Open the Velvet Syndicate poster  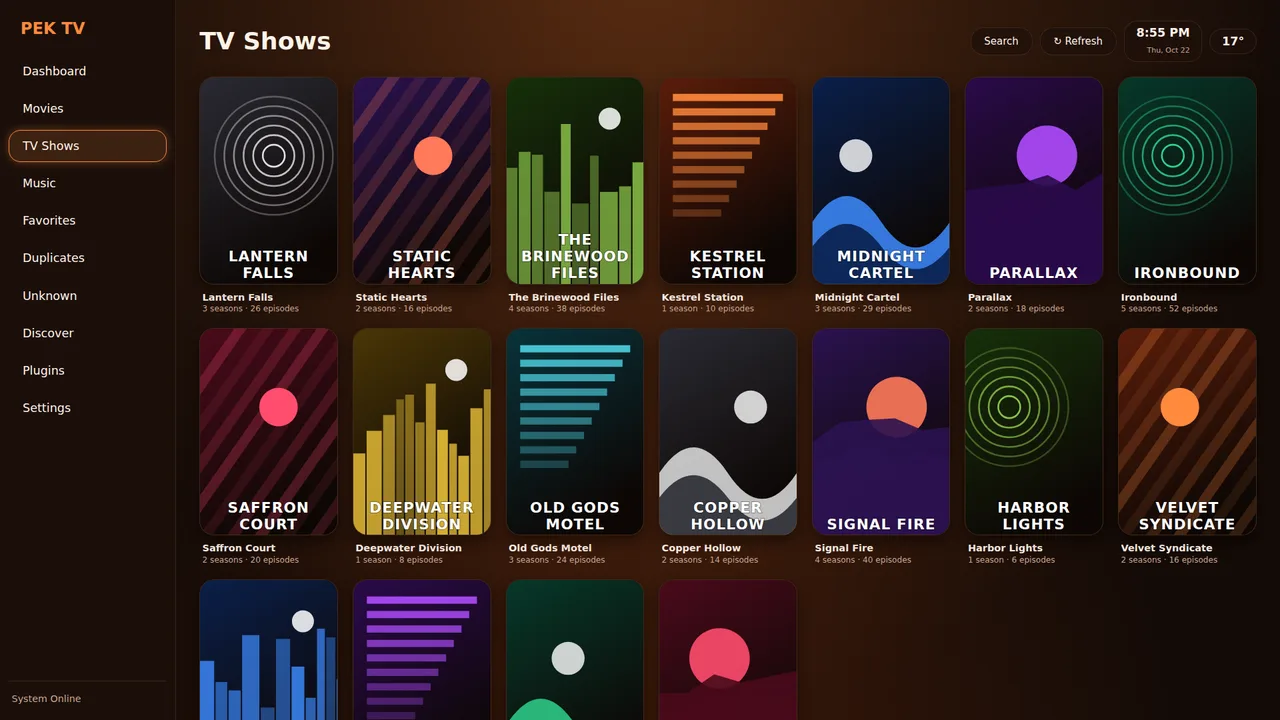1187,432
